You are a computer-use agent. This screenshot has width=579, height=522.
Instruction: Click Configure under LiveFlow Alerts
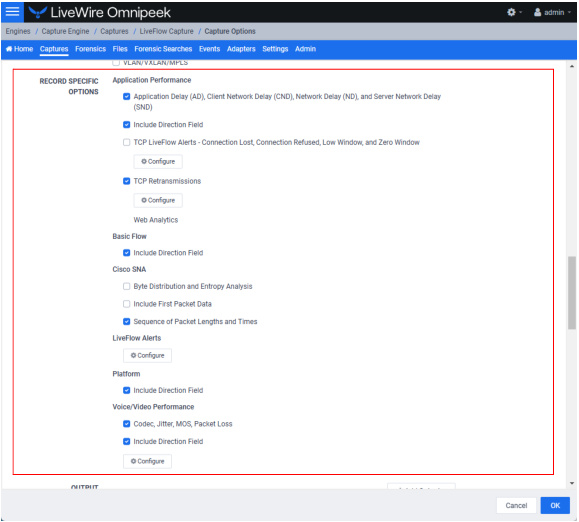point(147,356)
